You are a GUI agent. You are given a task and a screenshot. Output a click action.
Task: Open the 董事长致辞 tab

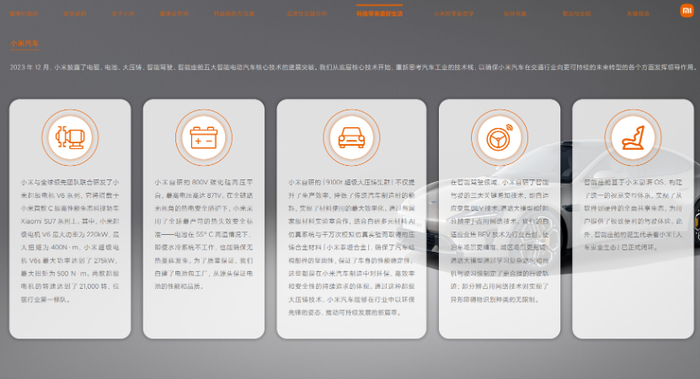click(x=24, y=14)
